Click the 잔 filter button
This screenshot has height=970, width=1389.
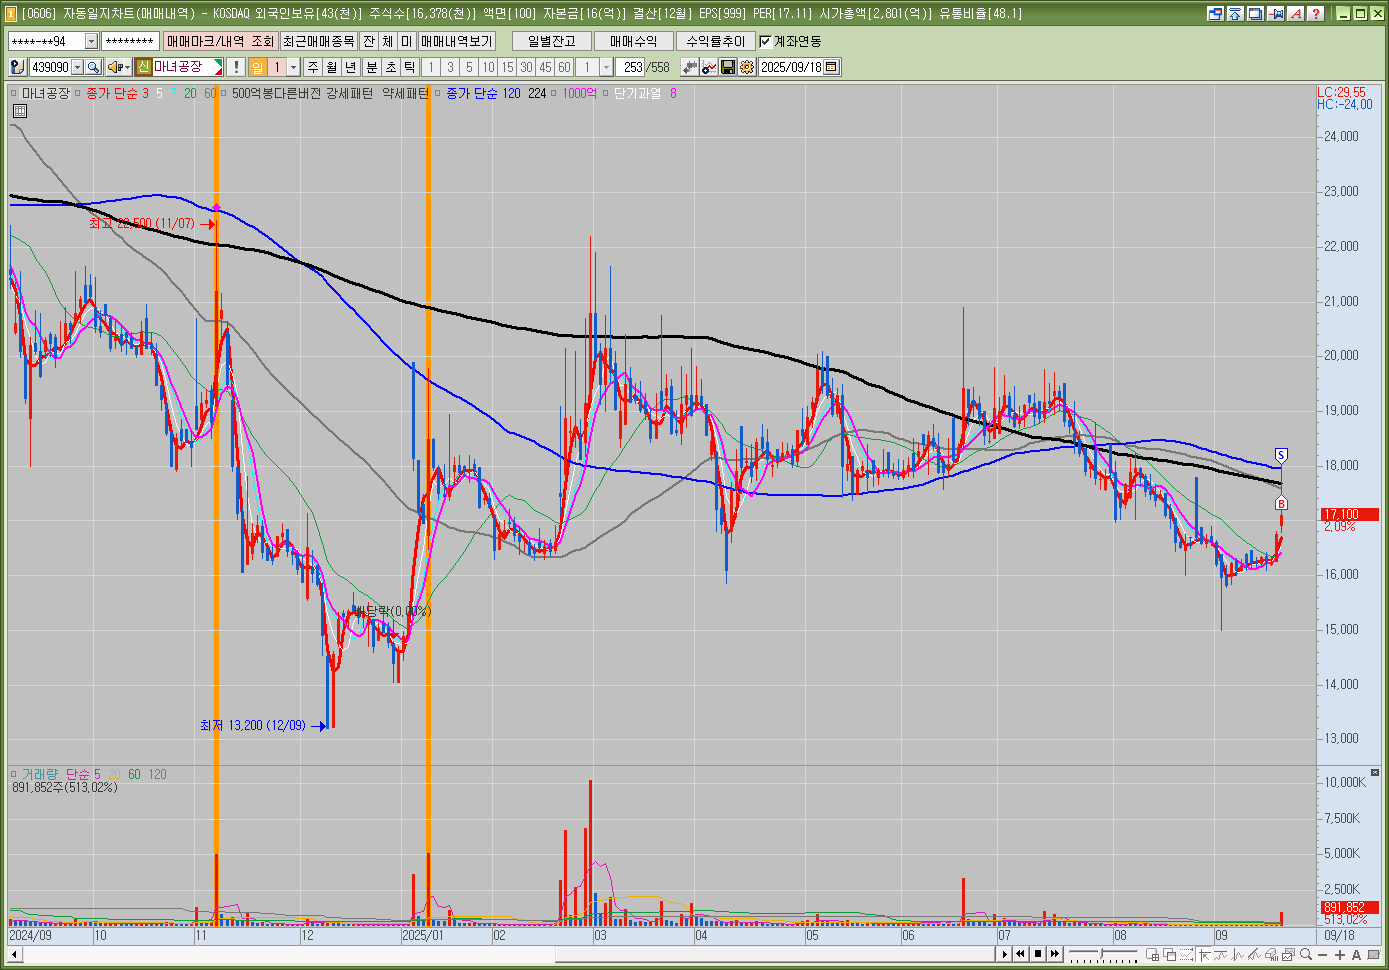tap(369, 41)
